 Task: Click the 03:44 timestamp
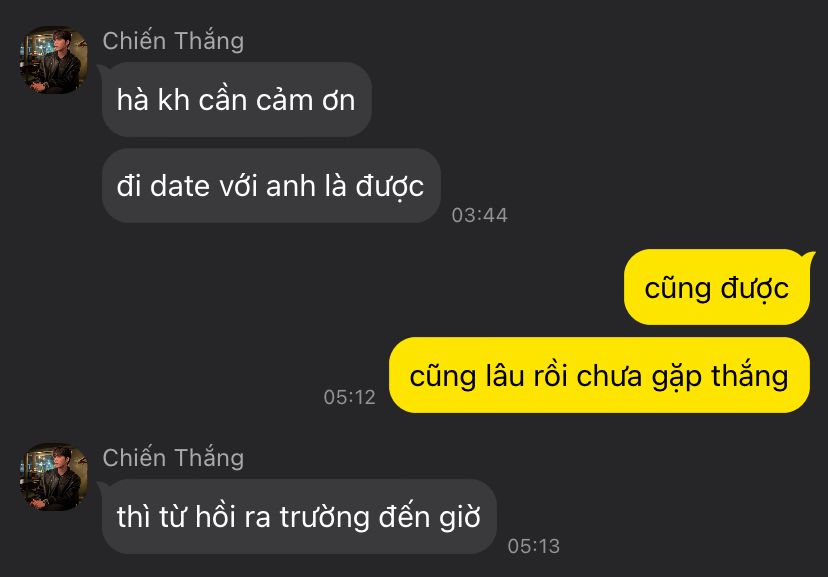(479, 215)
